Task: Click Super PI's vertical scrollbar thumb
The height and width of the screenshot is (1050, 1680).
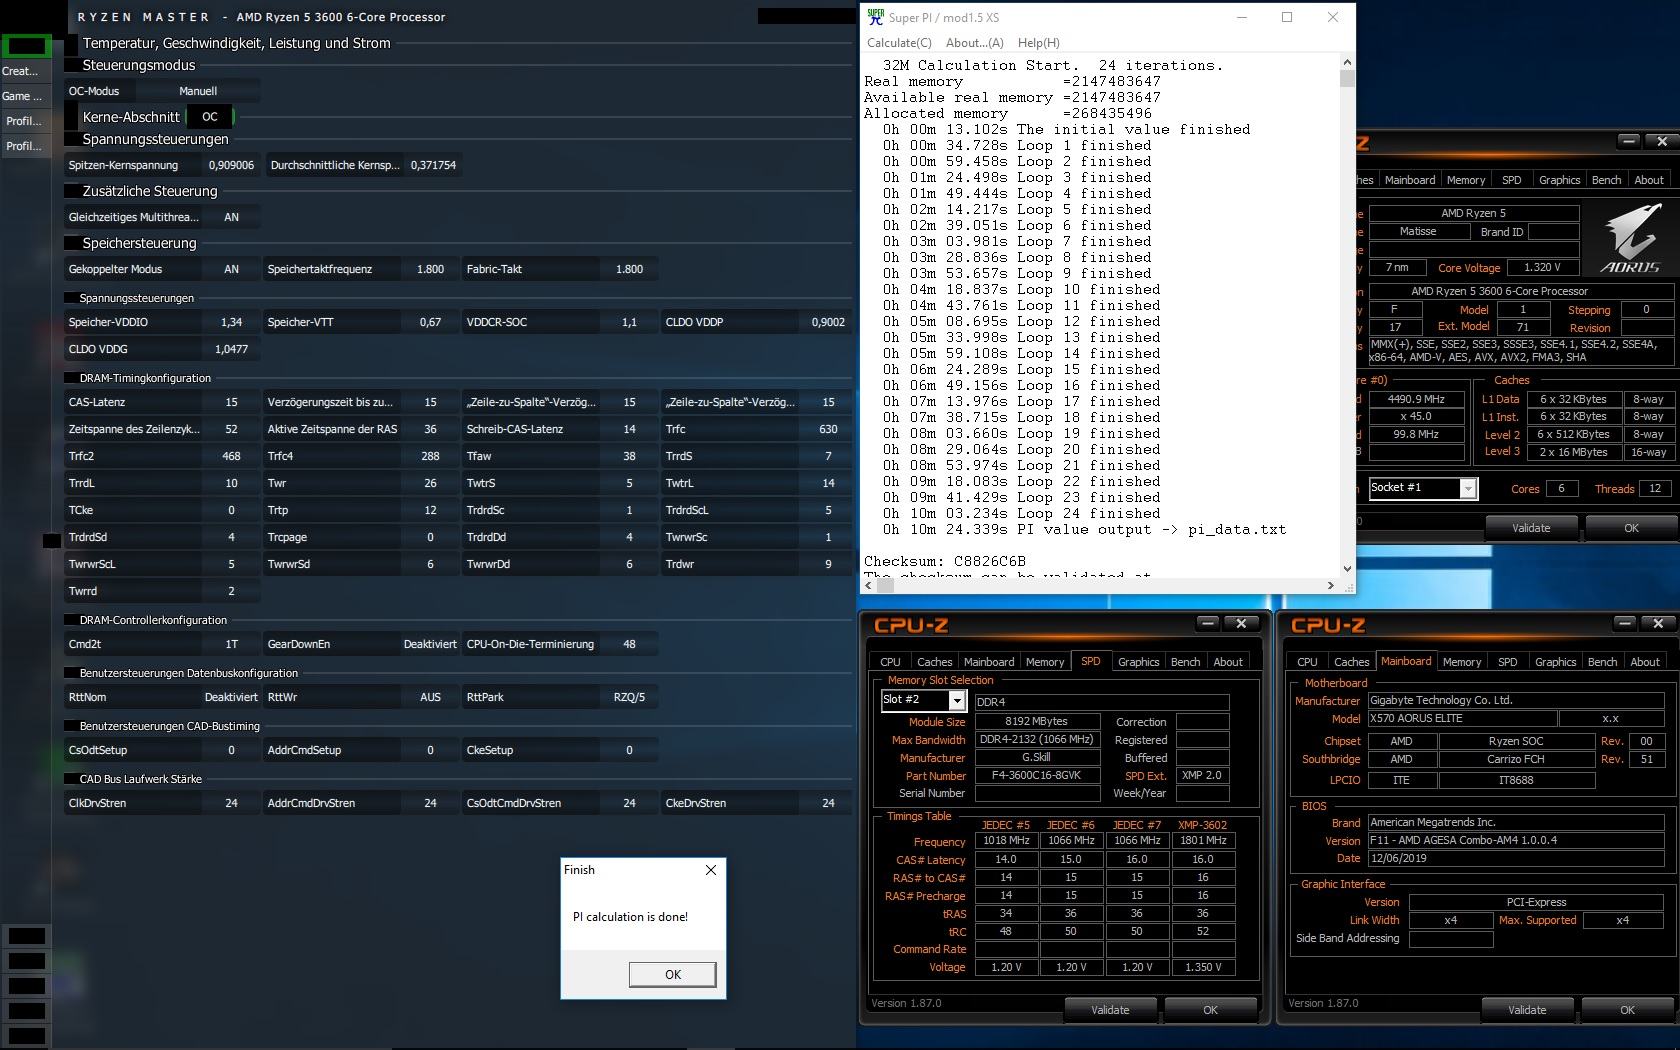Action: tap(1347, 79)
